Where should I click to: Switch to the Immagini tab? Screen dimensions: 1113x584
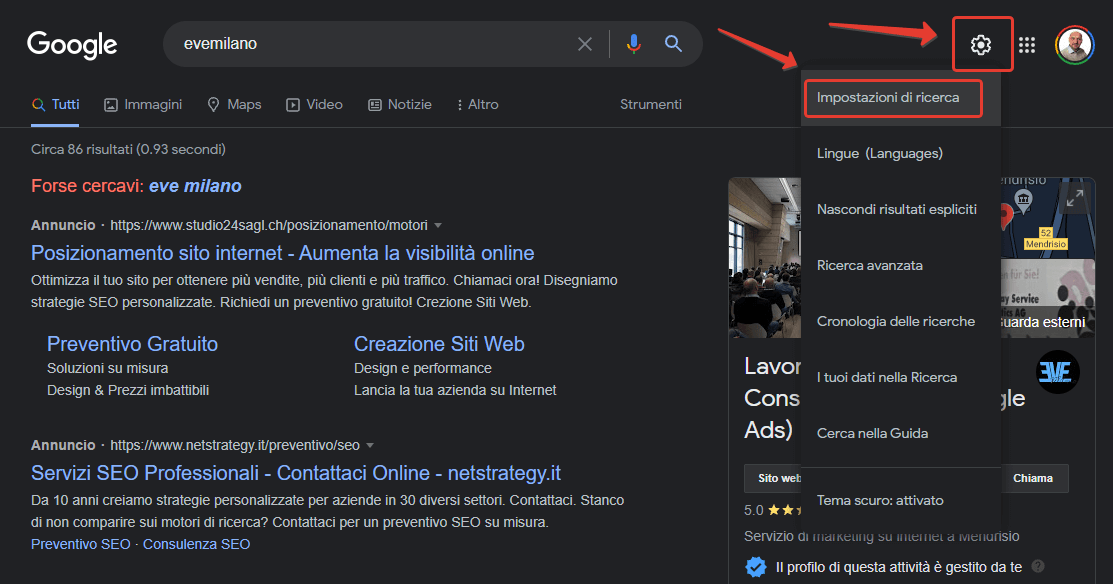[143, 104]
